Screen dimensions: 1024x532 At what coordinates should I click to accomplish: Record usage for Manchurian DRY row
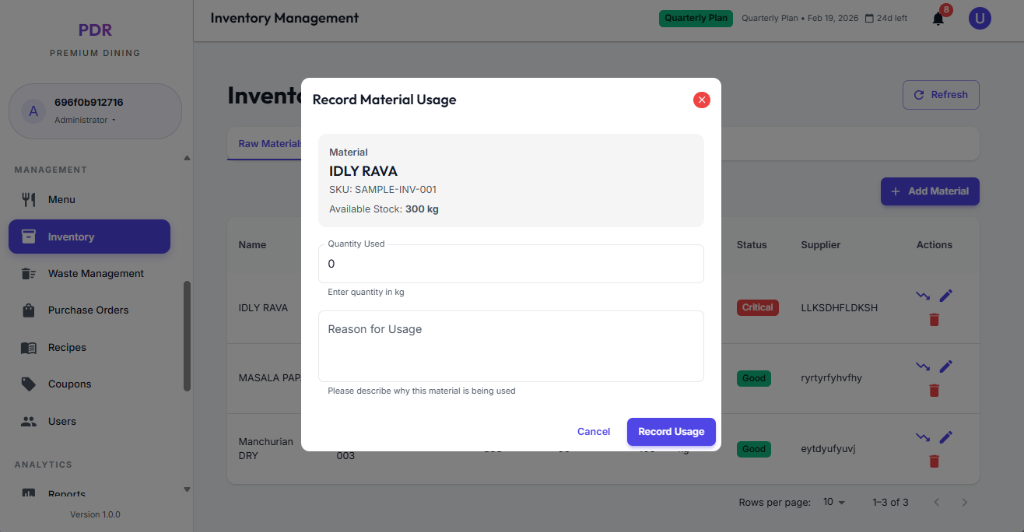922,437
